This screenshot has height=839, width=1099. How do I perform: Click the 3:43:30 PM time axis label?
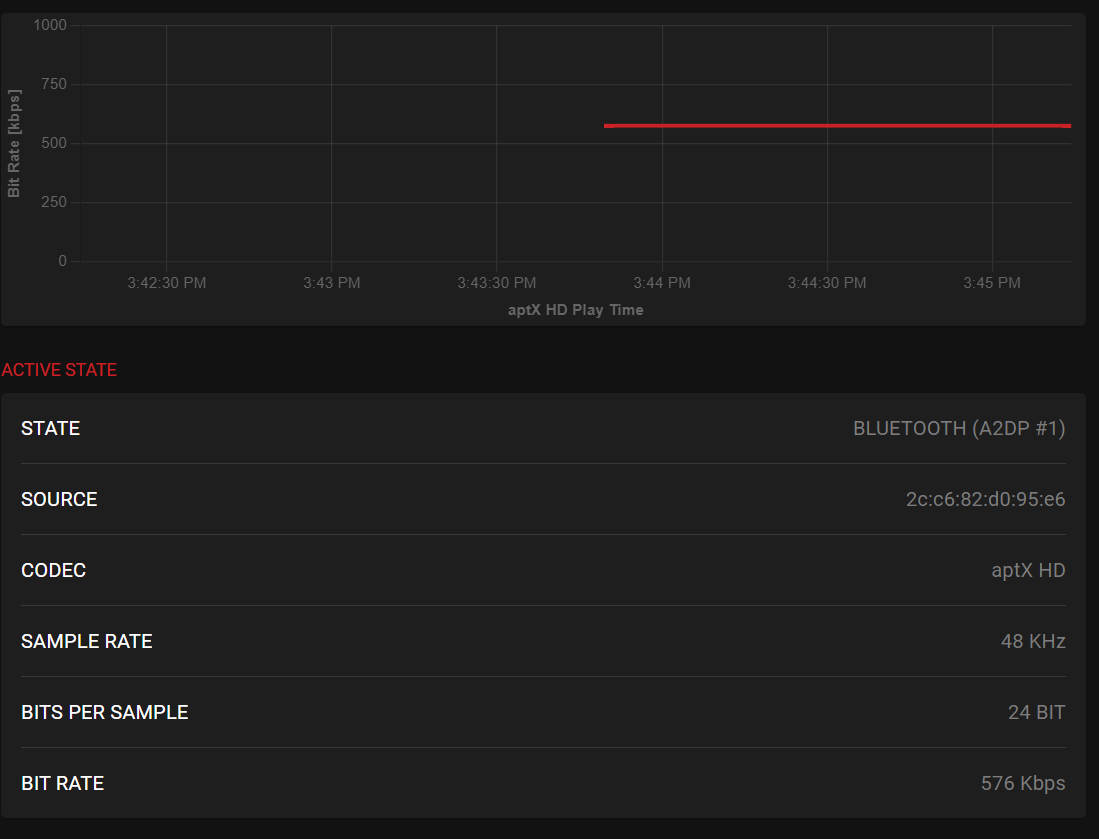point(496,283)
